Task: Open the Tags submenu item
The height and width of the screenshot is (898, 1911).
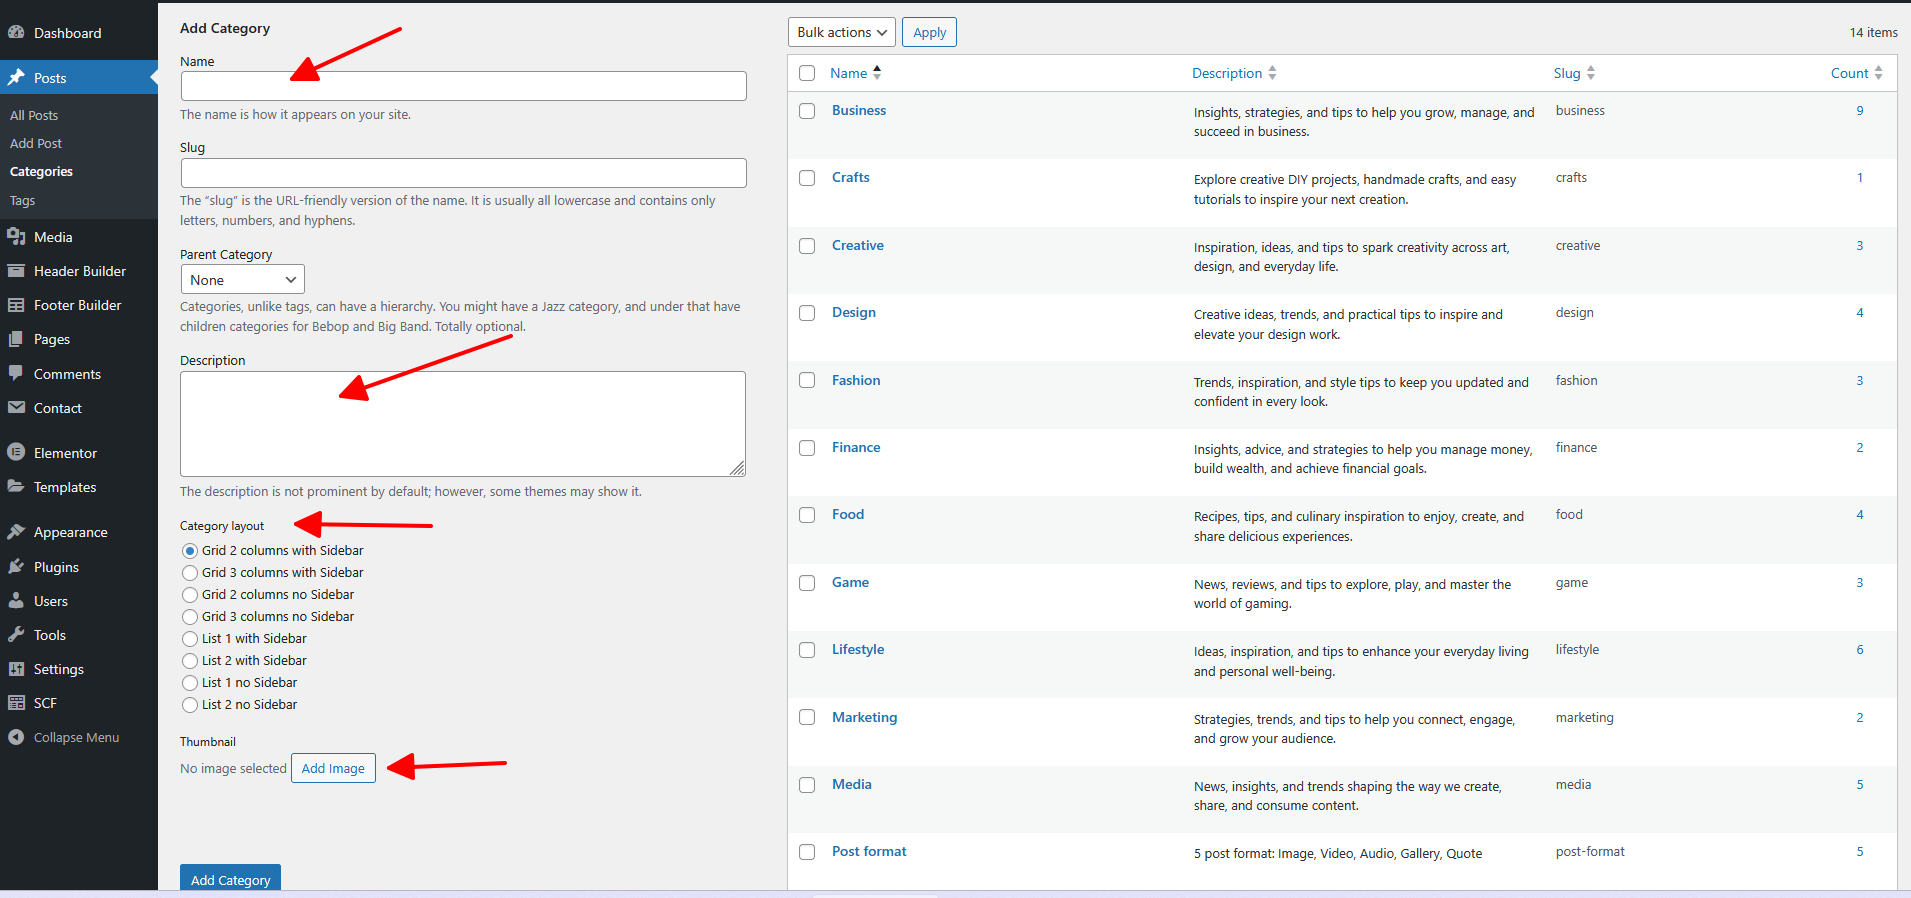Action: point(23,201)
